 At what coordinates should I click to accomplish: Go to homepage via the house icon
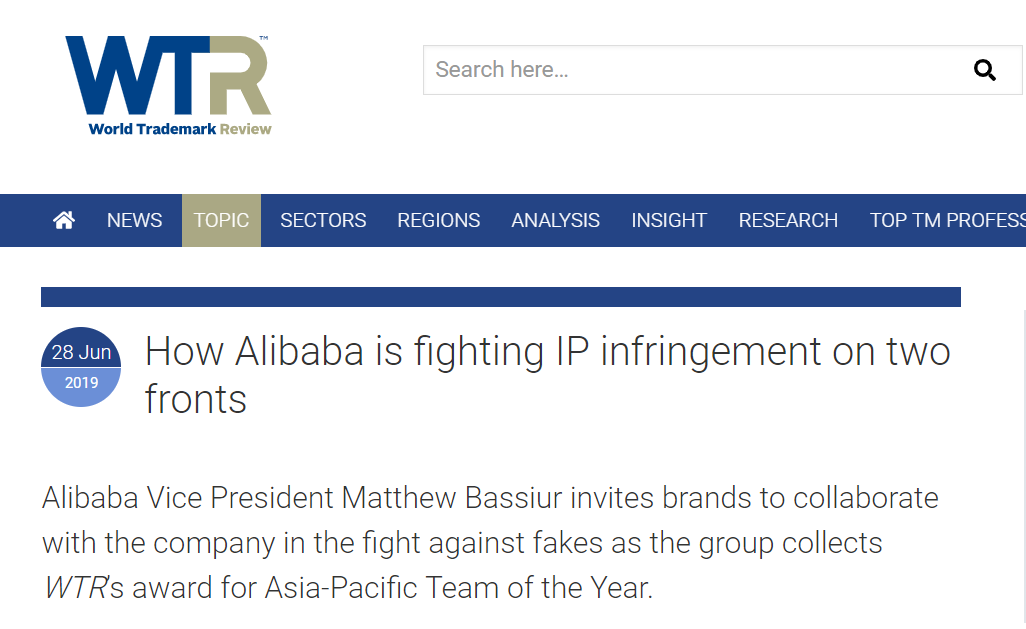[x=64, y=220]
